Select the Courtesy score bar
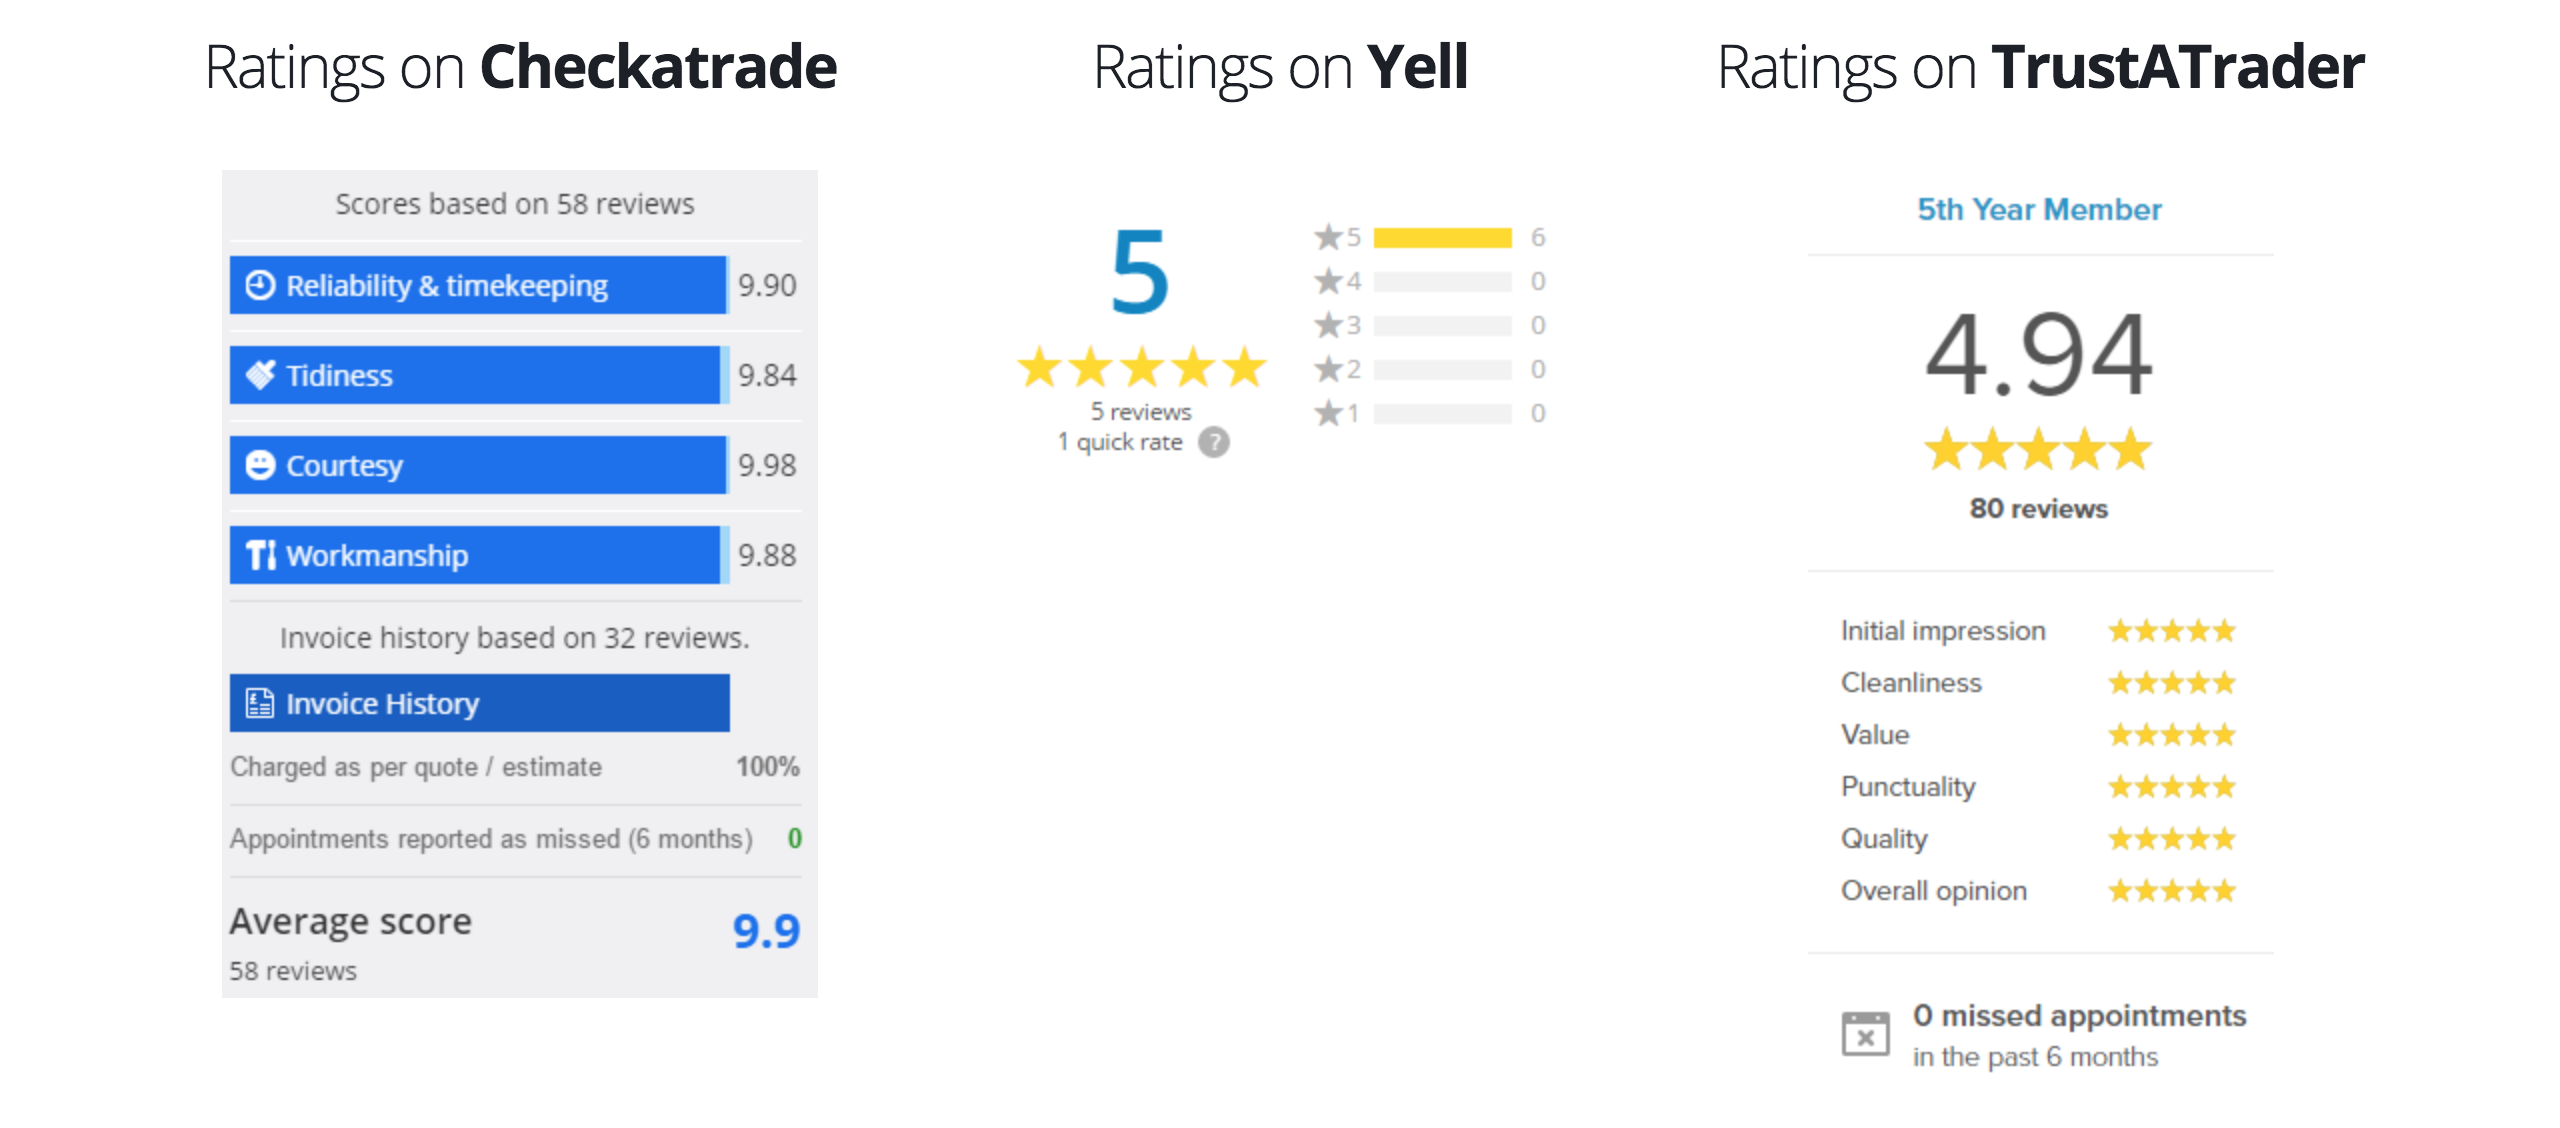Screen dimensions: 2560x1128 478,465
